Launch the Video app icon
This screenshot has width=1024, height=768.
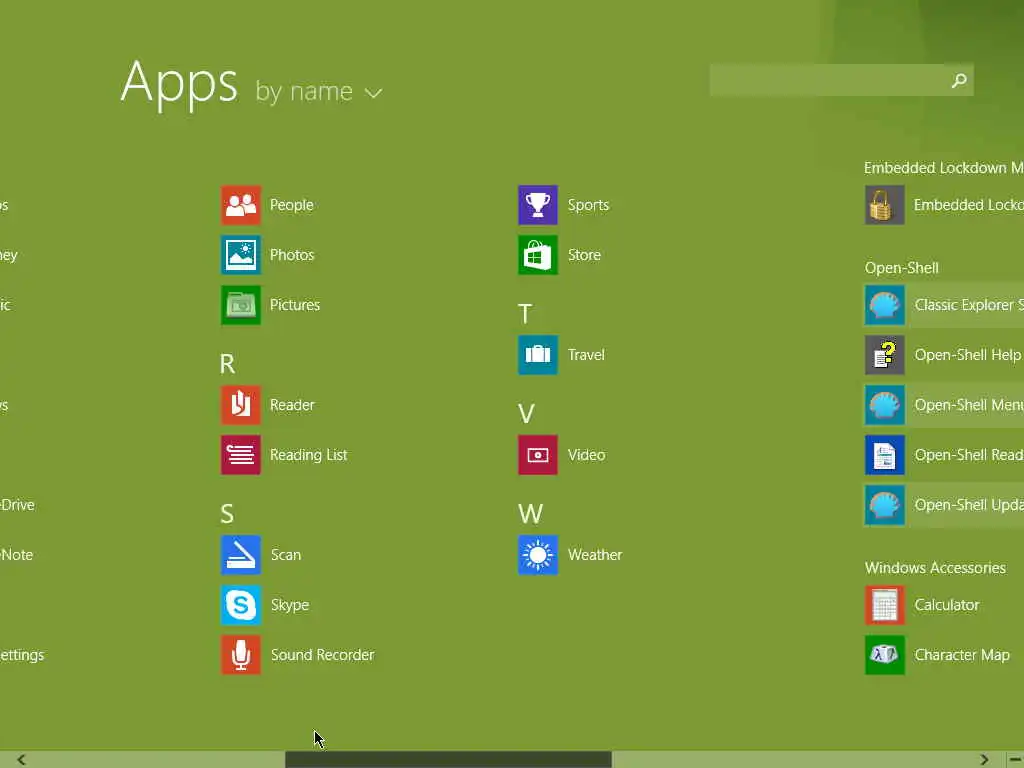[538, 455]
